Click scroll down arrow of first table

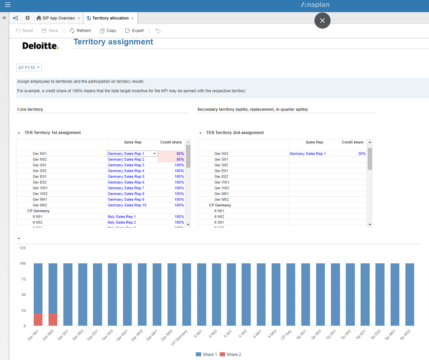pos(188,225)
